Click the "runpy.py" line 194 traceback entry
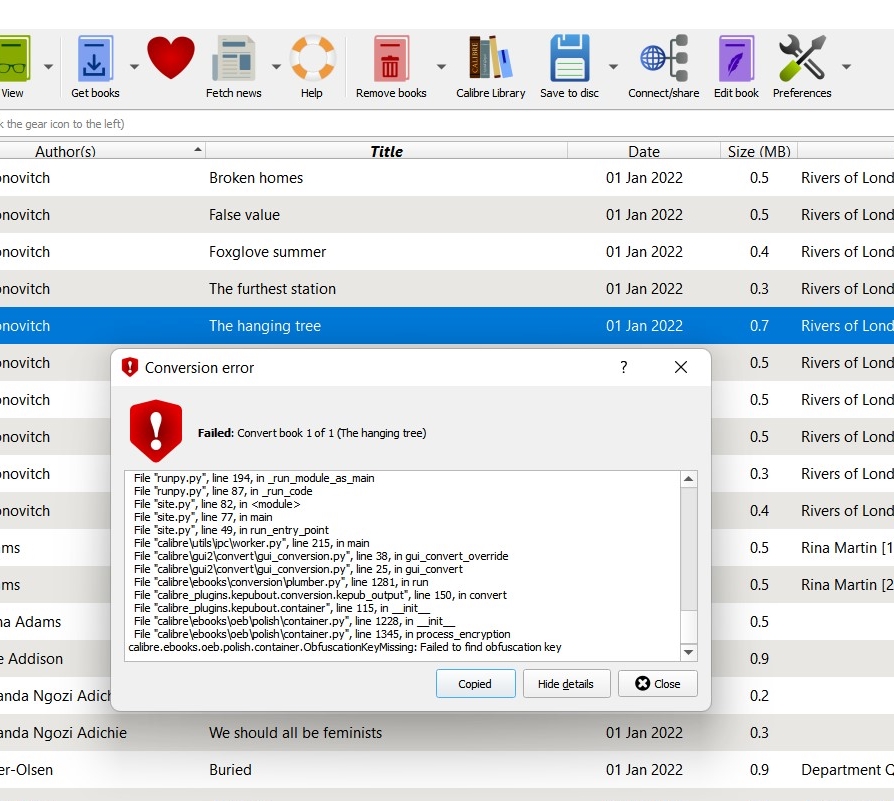Screen dimensions: 894x801 [254, 478]
